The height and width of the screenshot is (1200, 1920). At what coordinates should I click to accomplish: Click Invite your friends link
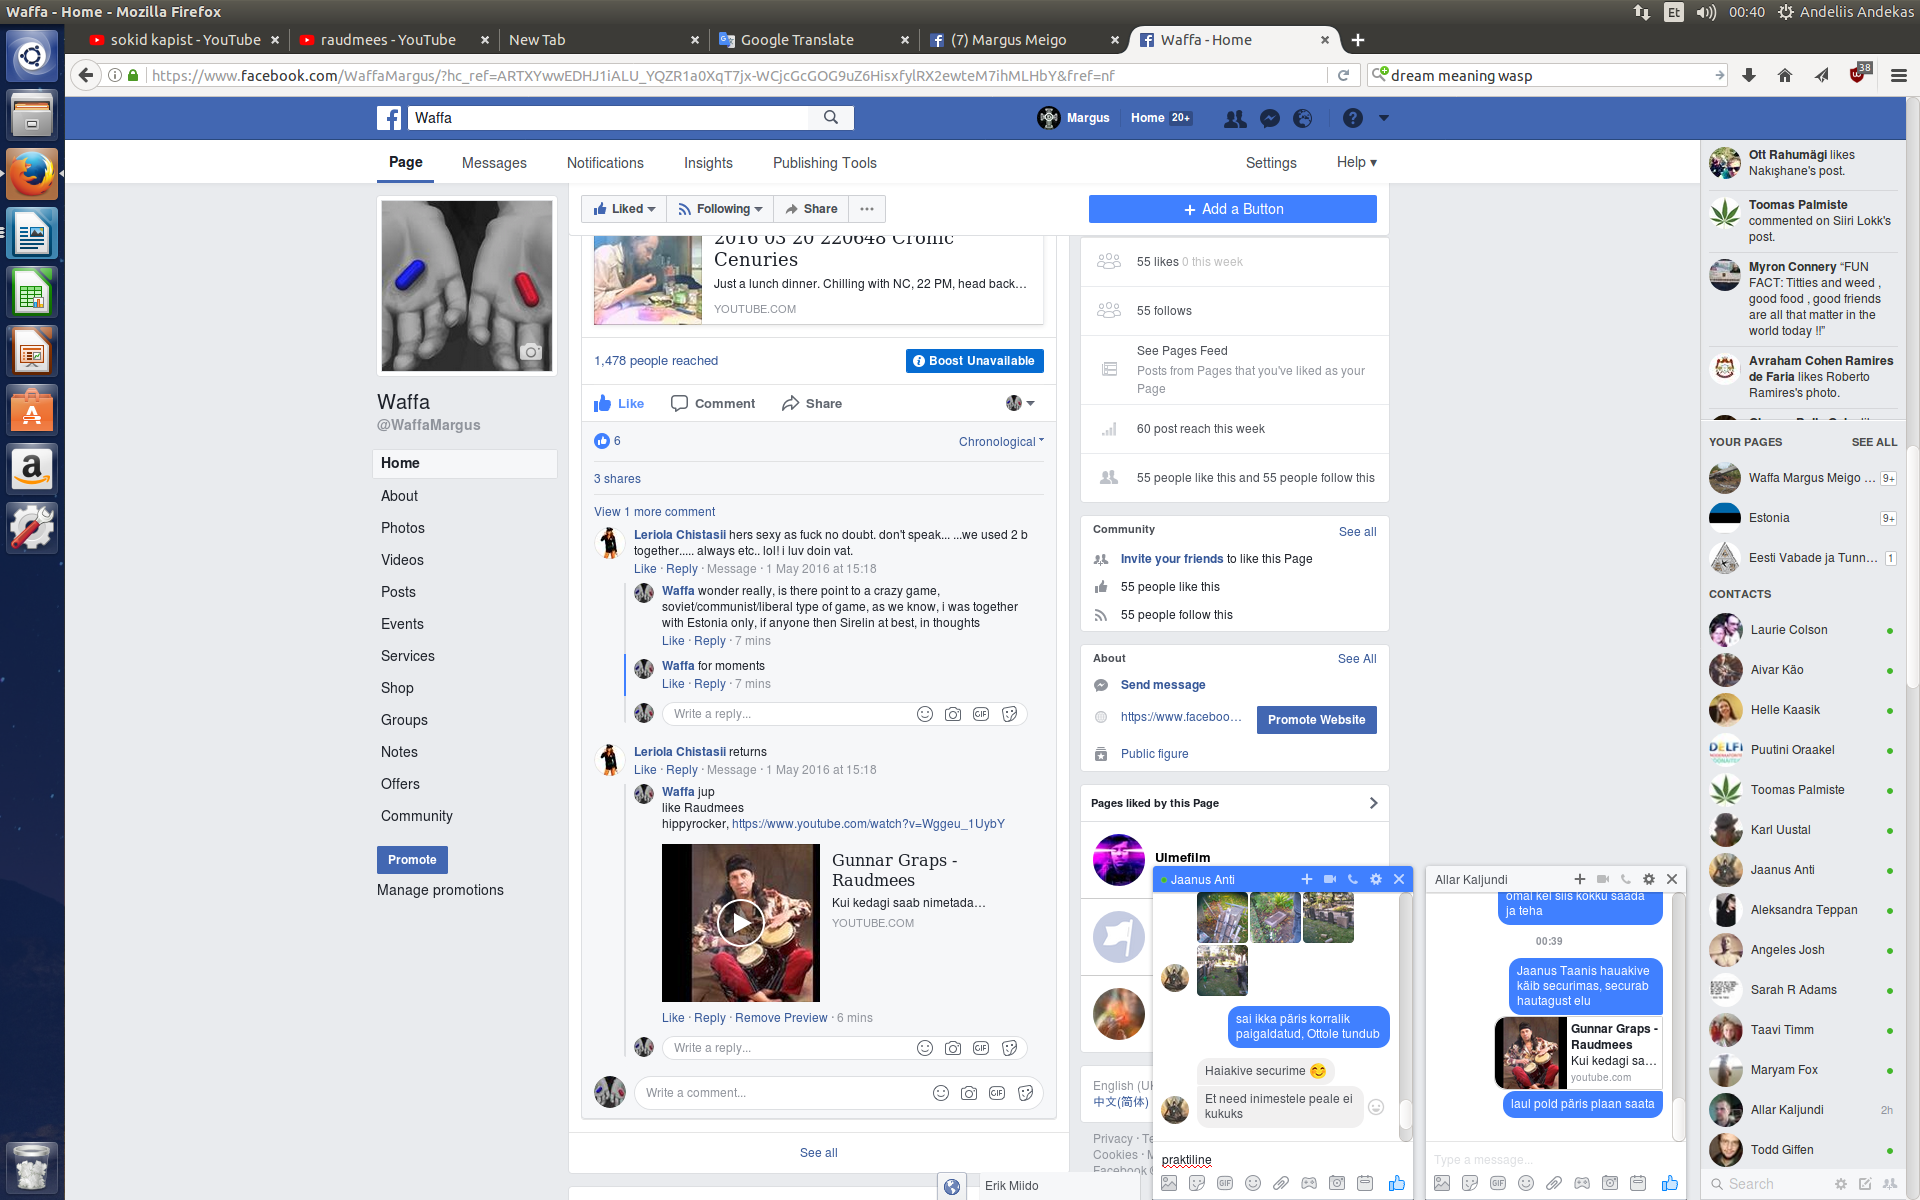1172,559
